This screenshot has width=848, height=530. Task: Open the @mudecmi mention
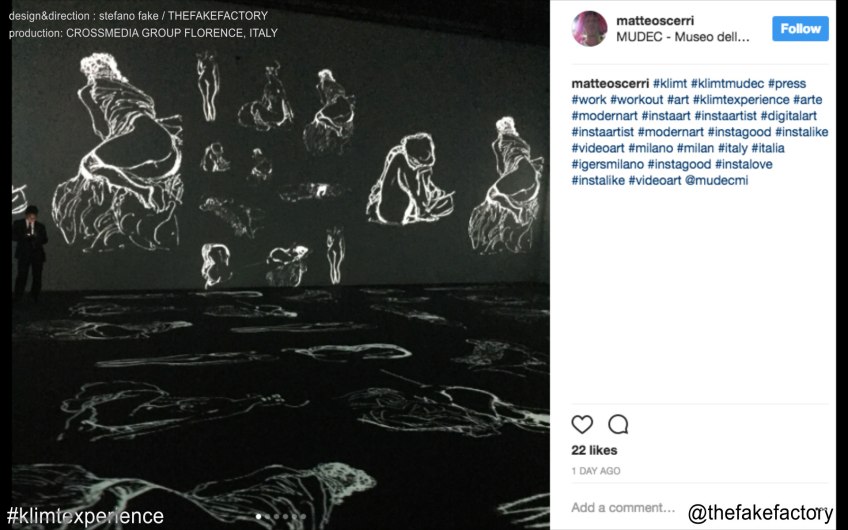tap(717, 181)
